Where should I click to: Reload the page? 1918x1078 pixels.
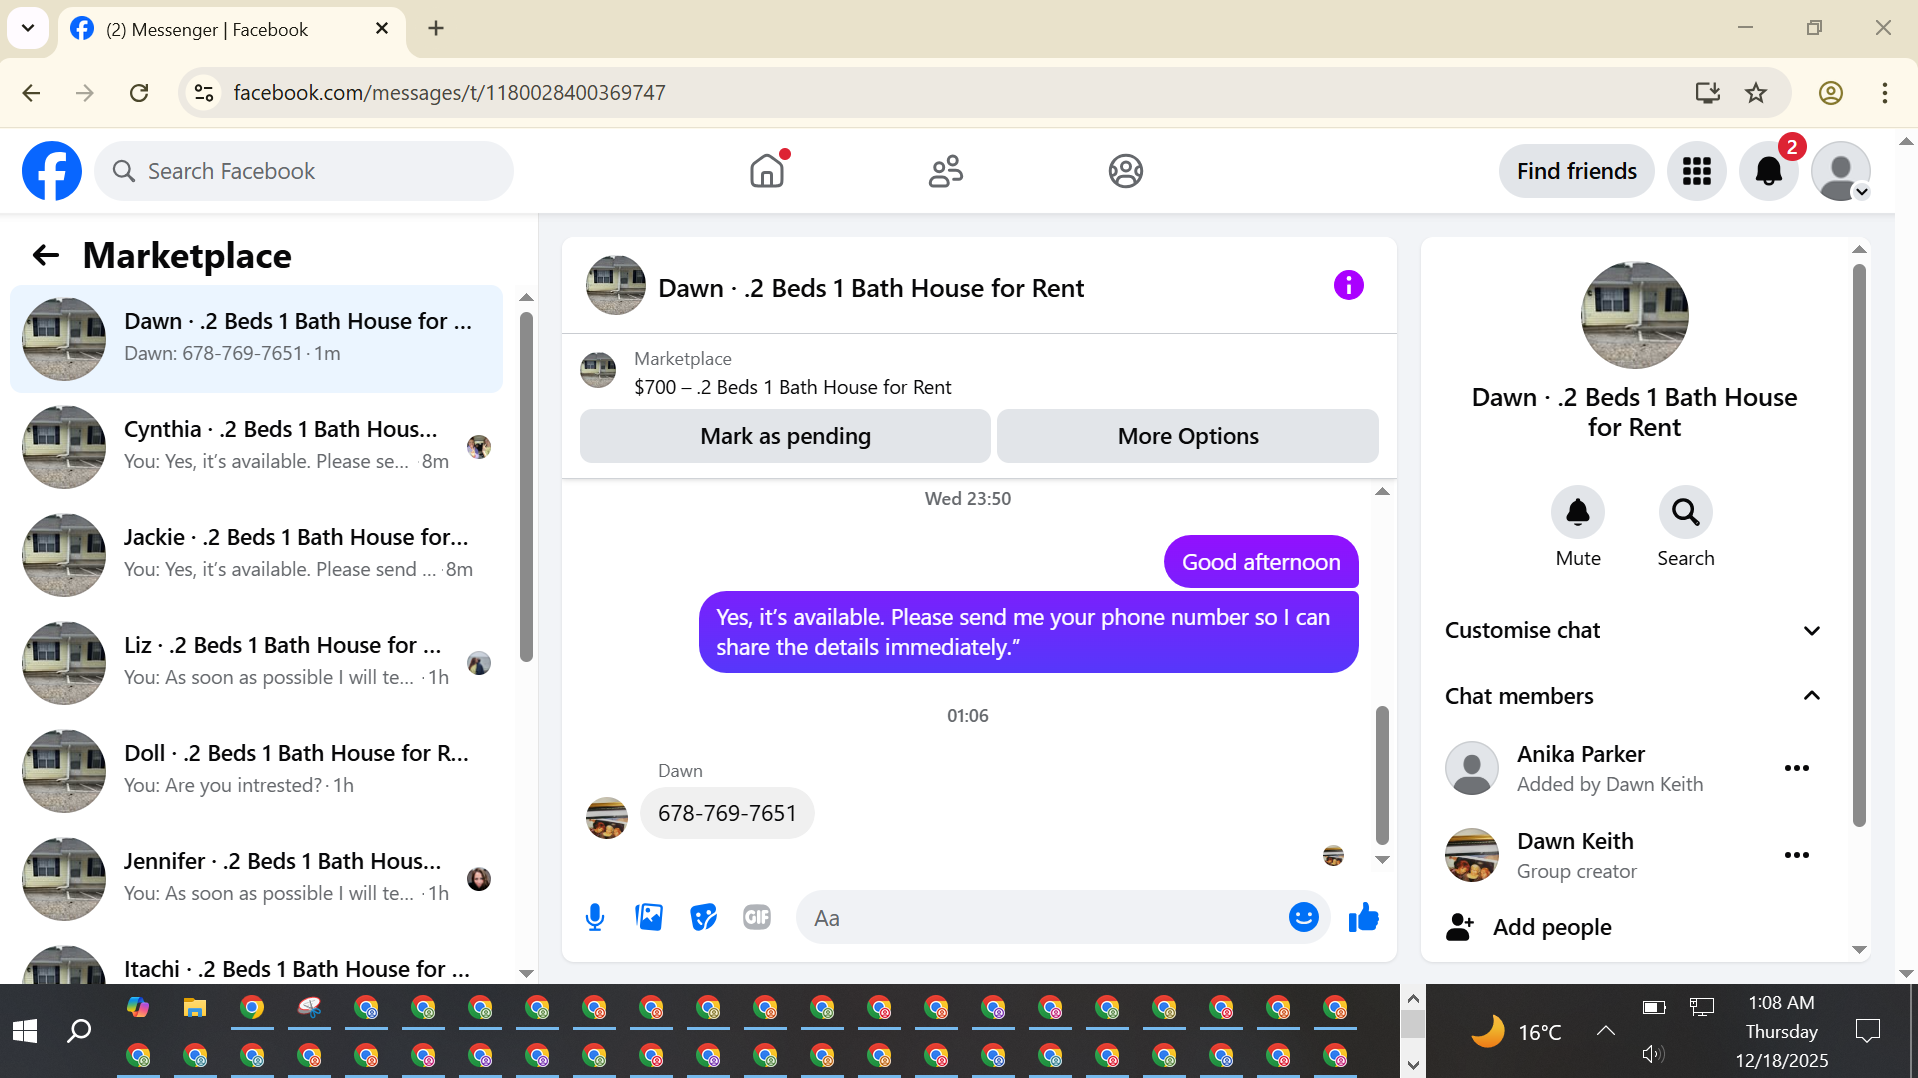[139, 92]
